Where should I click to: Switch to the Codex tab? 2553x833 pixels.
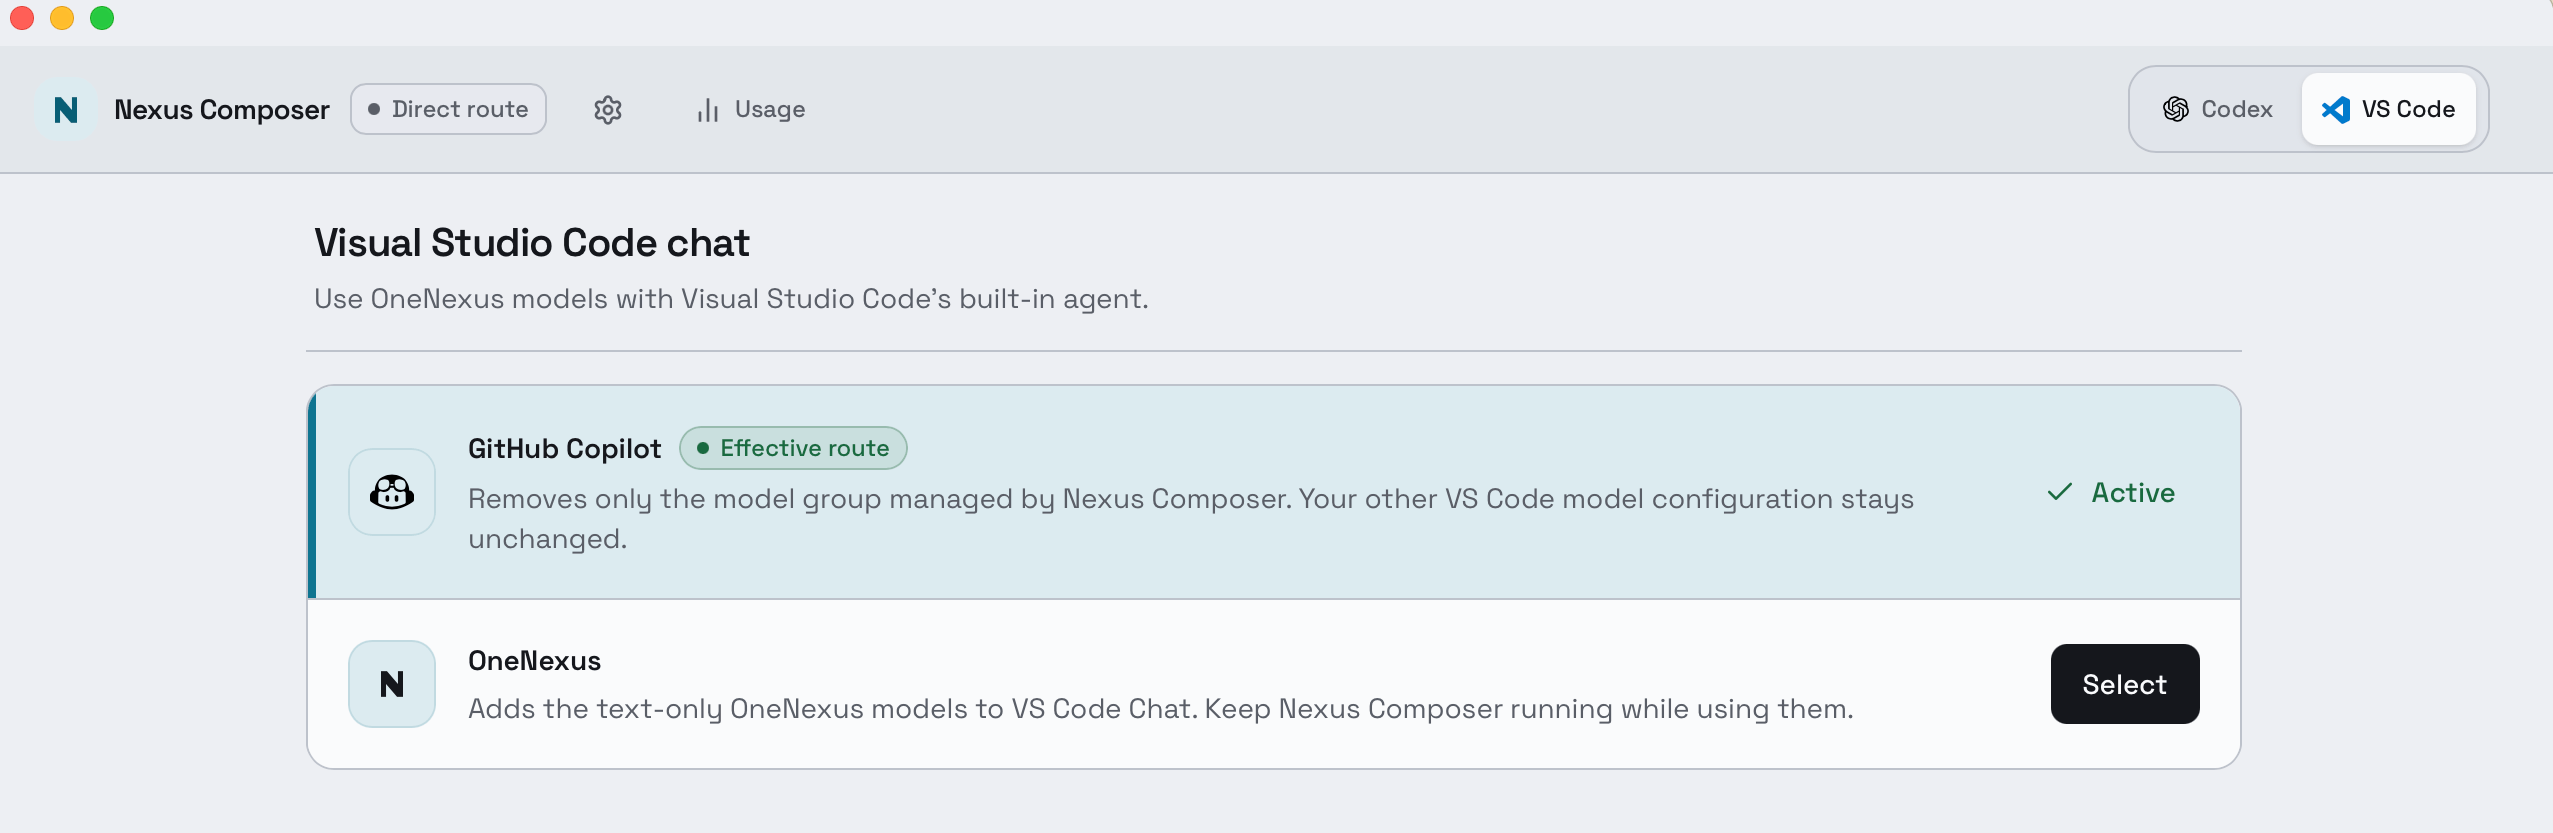pos(2218,109)
